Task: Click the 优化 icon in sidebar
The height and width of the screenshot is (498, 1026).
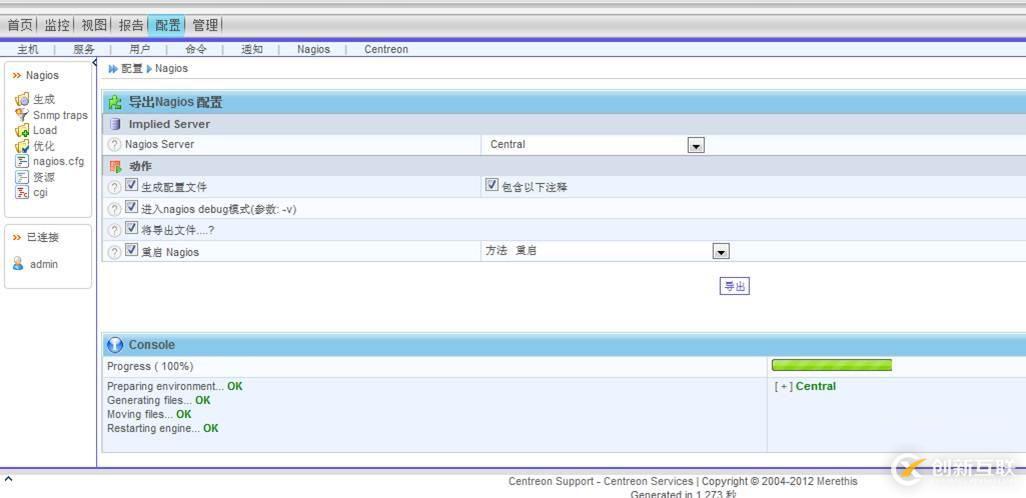Action: (22, 146)
